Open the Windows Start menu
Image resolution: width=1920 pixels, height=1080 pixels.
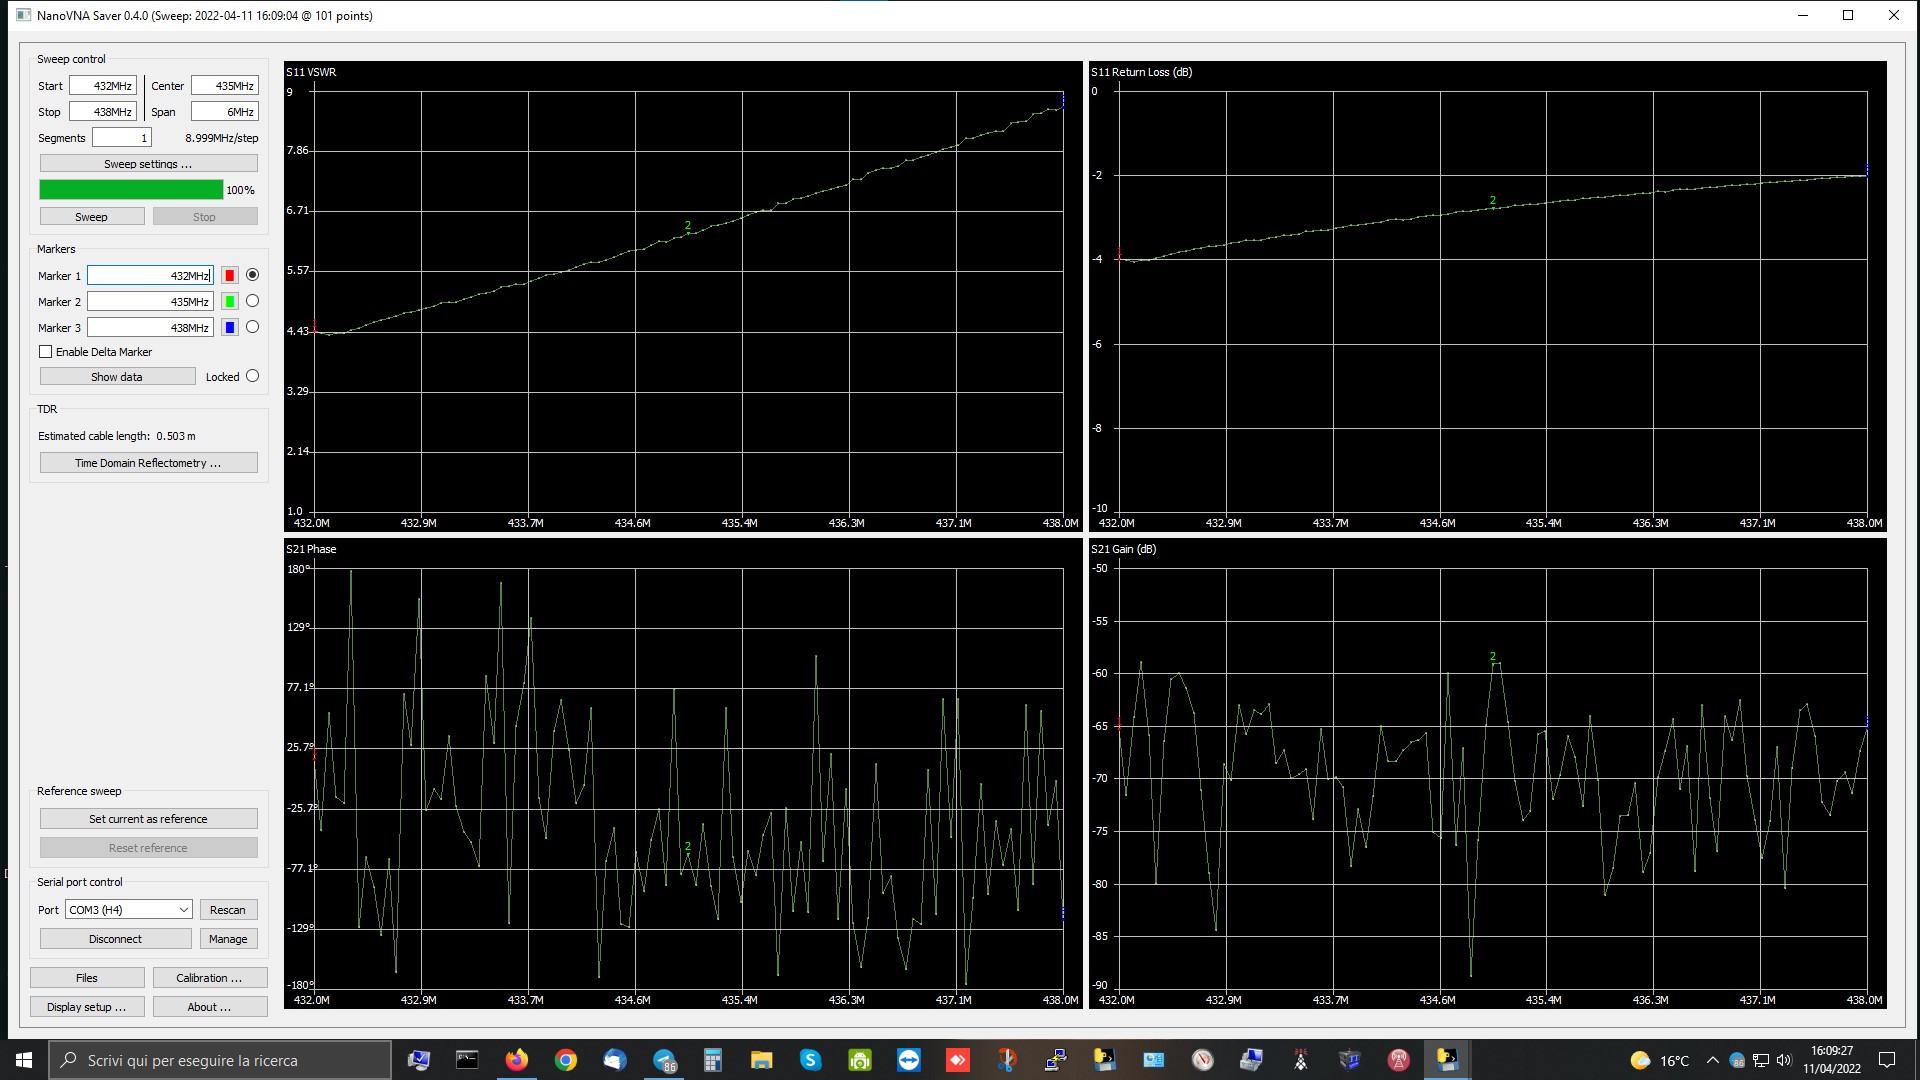[x=24, y=1060]
